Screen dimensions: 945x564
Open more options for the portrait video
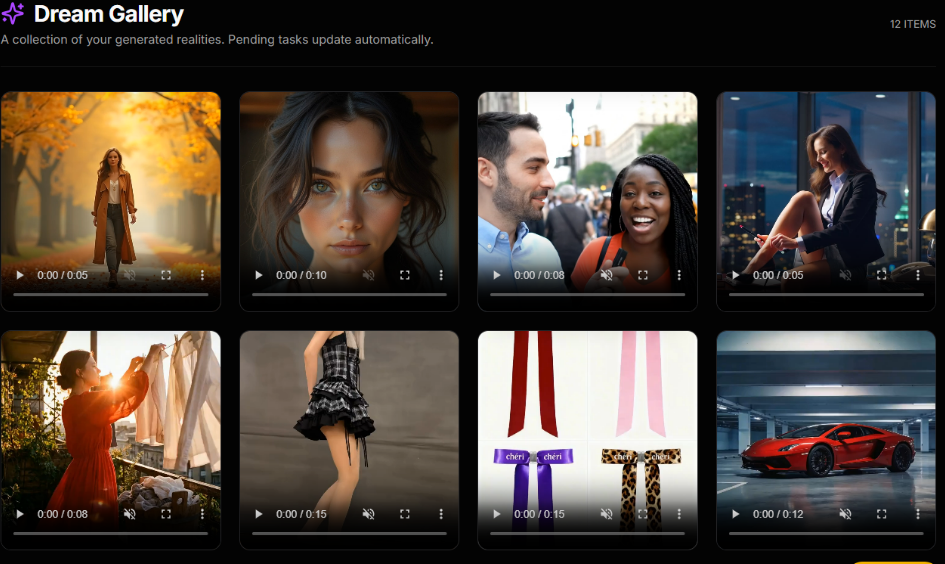[x=441, y=275]
